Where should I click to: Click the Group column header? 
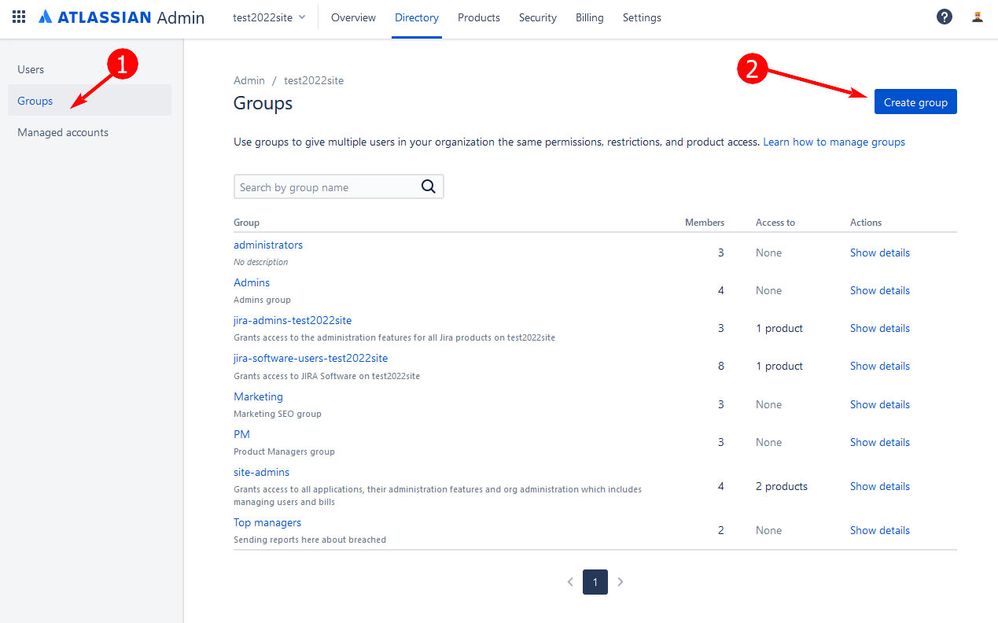coord(246,223)
